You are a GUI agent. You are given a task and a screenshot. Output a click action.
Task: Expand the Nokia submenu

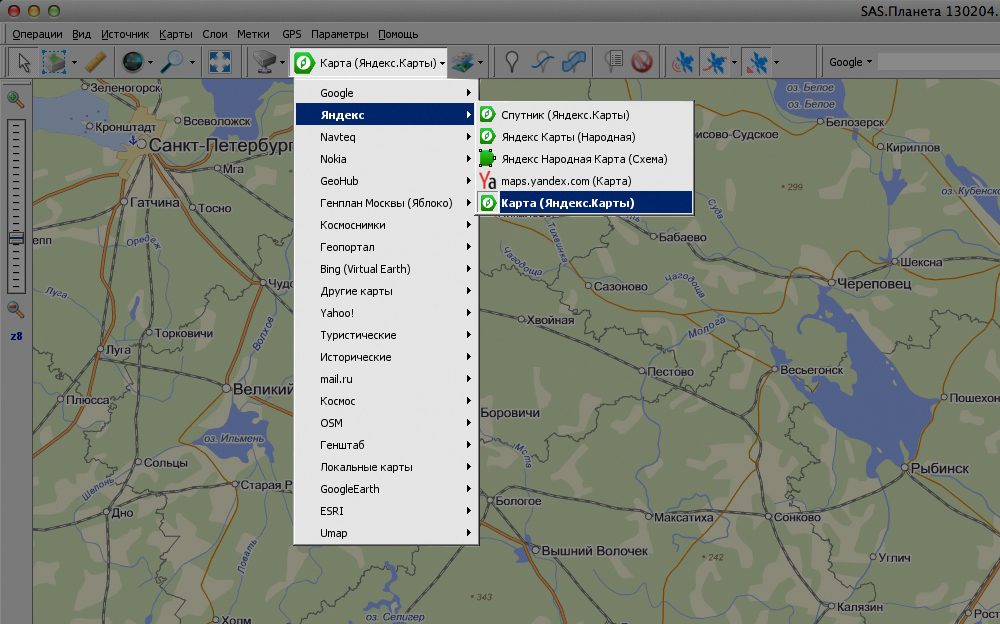(386, 159)
